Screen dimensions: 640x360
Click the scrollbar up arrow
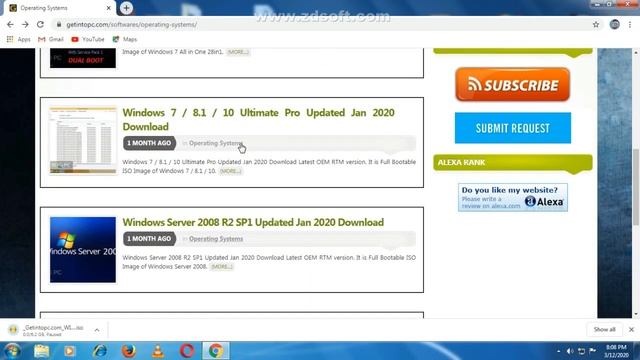coord(636,52)
